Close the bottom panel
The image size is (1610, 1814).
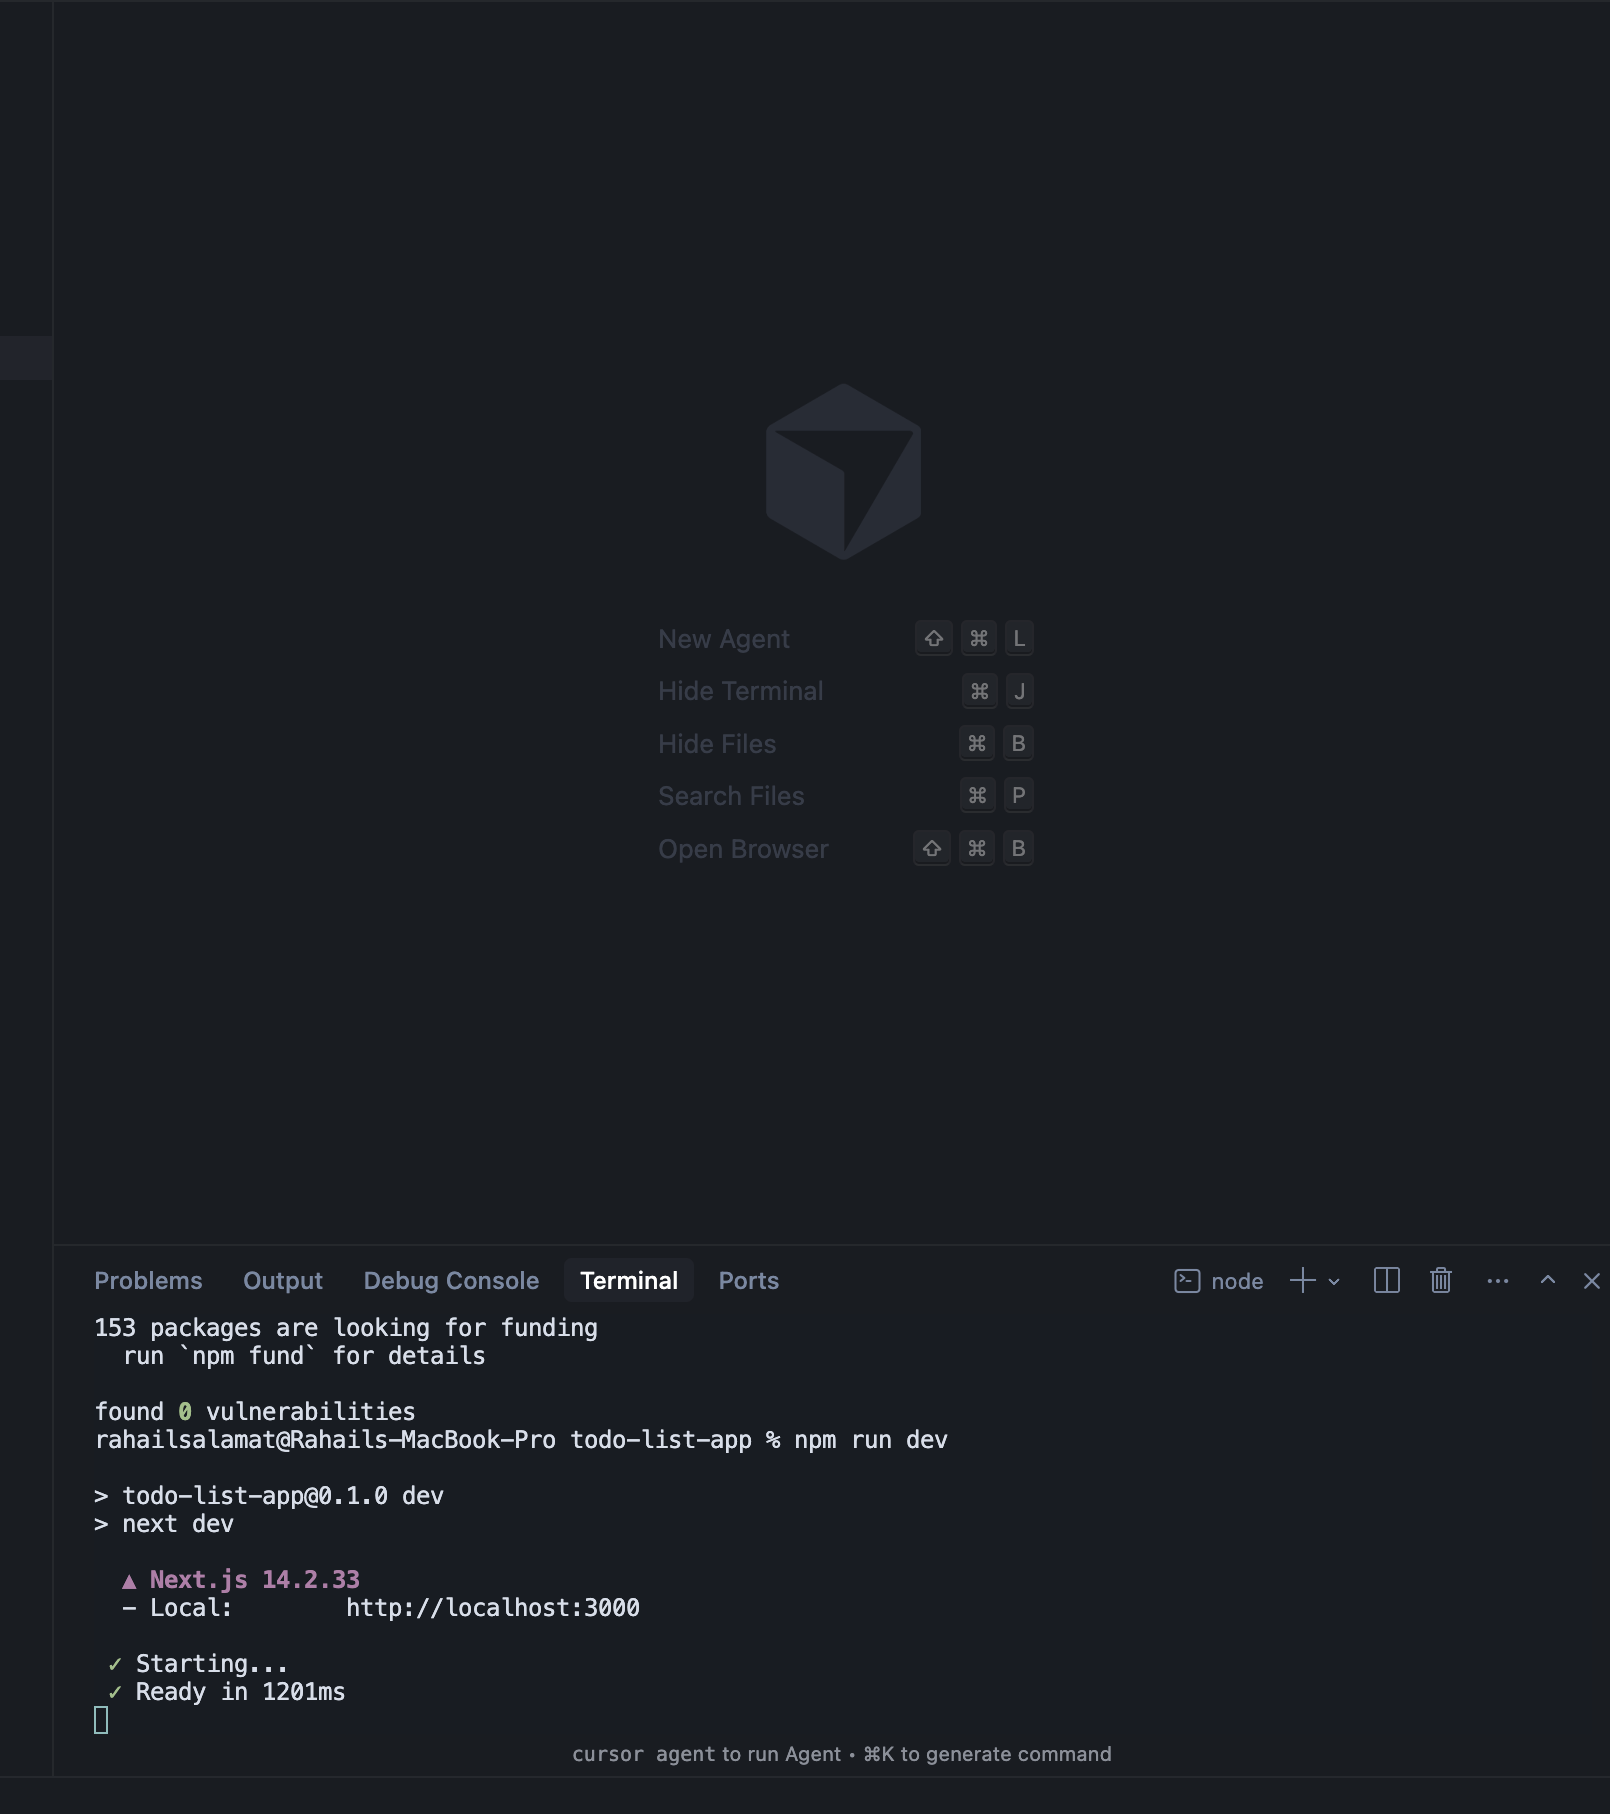tap(1592, 1281)
